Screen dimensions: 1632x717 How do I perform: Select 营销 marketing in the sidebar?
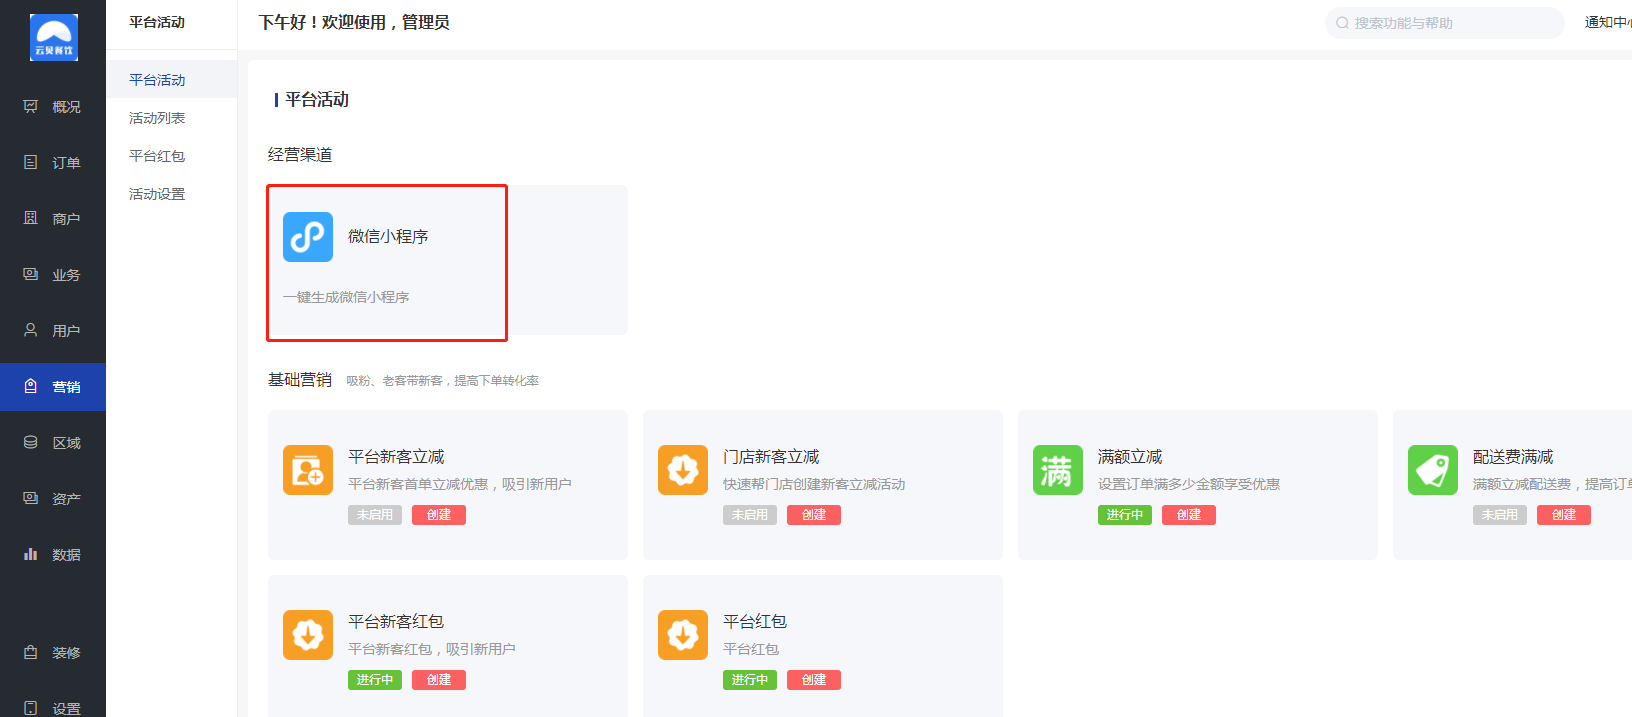[53, 387]
